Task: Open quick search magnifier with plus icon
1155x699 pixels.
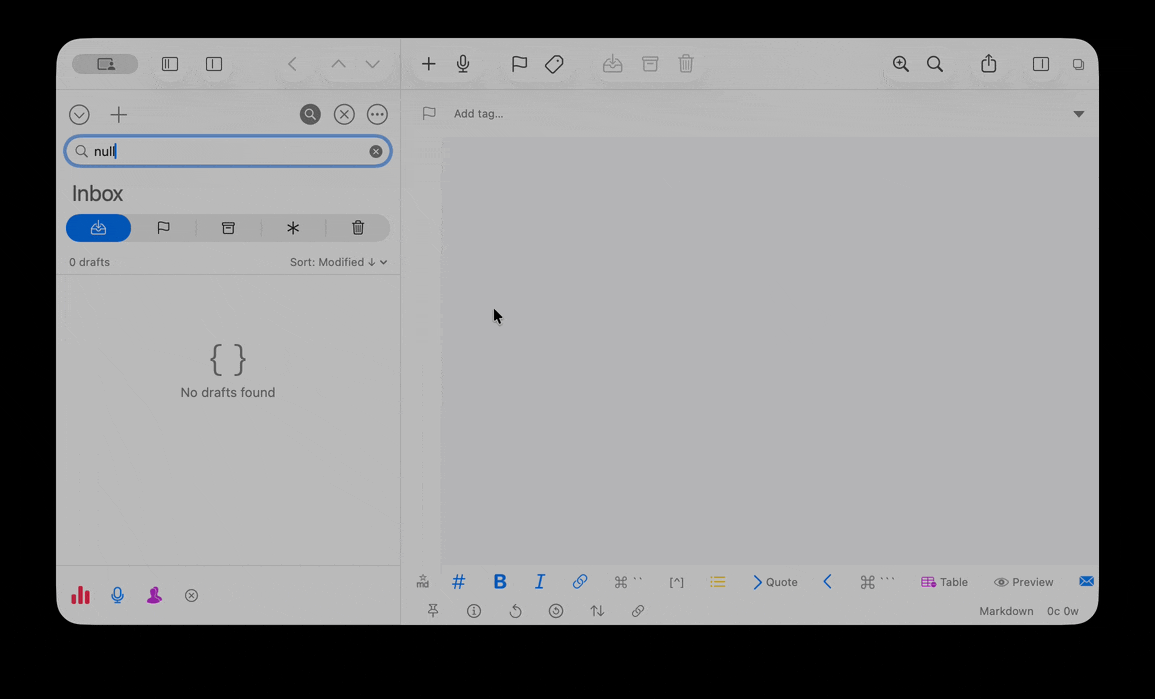Action: pos(900,64)
